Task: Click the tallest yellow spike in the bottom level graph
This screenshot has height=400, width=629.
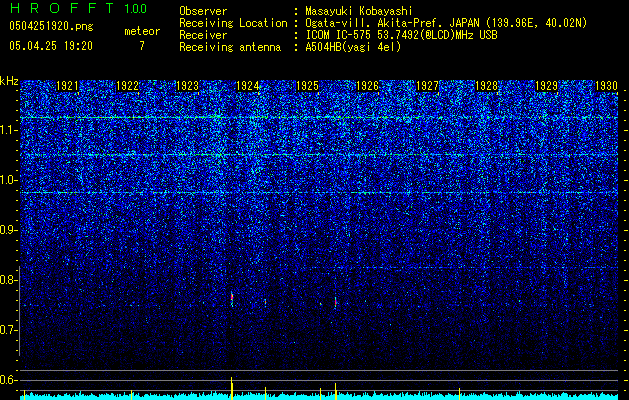Action: (x=231, y=388)
